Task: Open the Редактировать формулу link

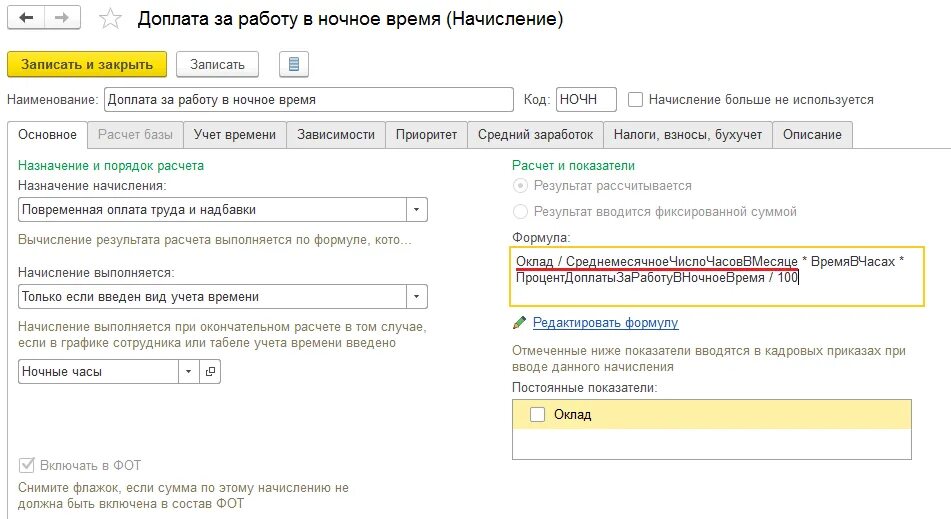Action: point(605,323)
